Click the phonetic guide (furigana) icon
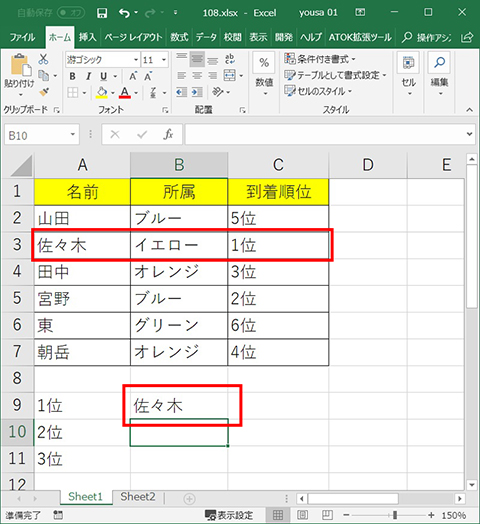 click(153, 92)
